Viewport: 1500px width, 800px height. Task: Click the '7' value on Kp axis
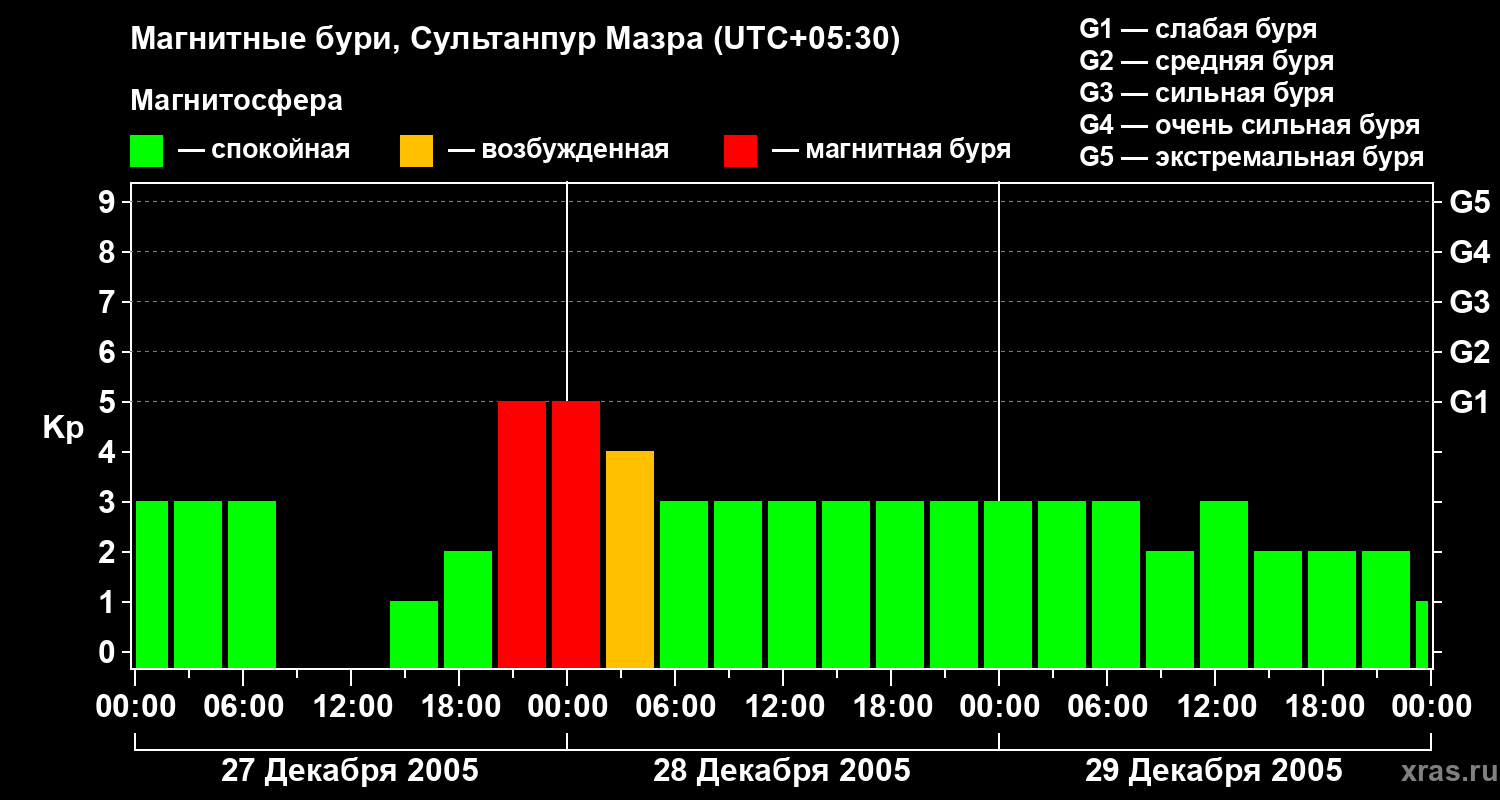109,302
